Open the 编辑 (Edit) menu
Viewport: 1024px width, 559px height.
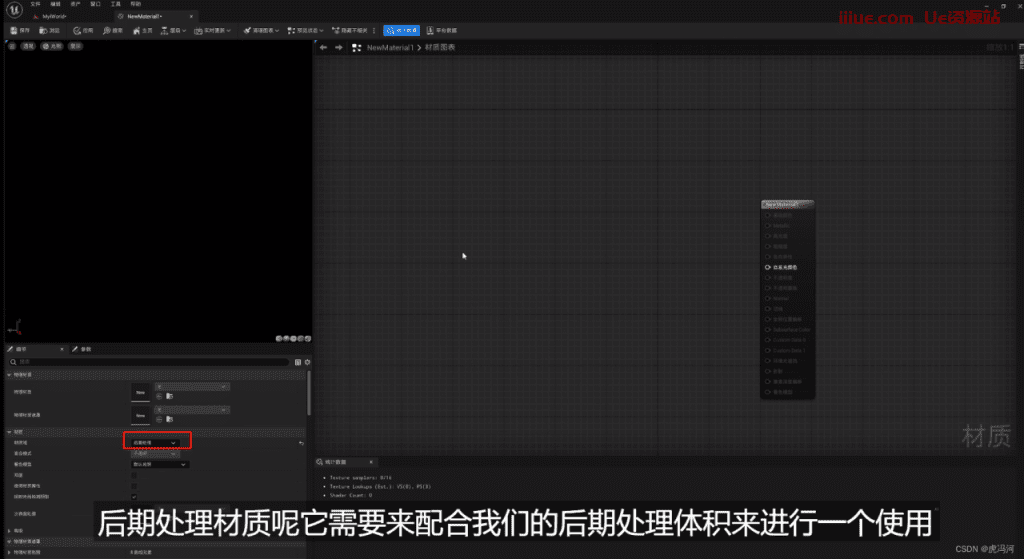click(56, 4)
